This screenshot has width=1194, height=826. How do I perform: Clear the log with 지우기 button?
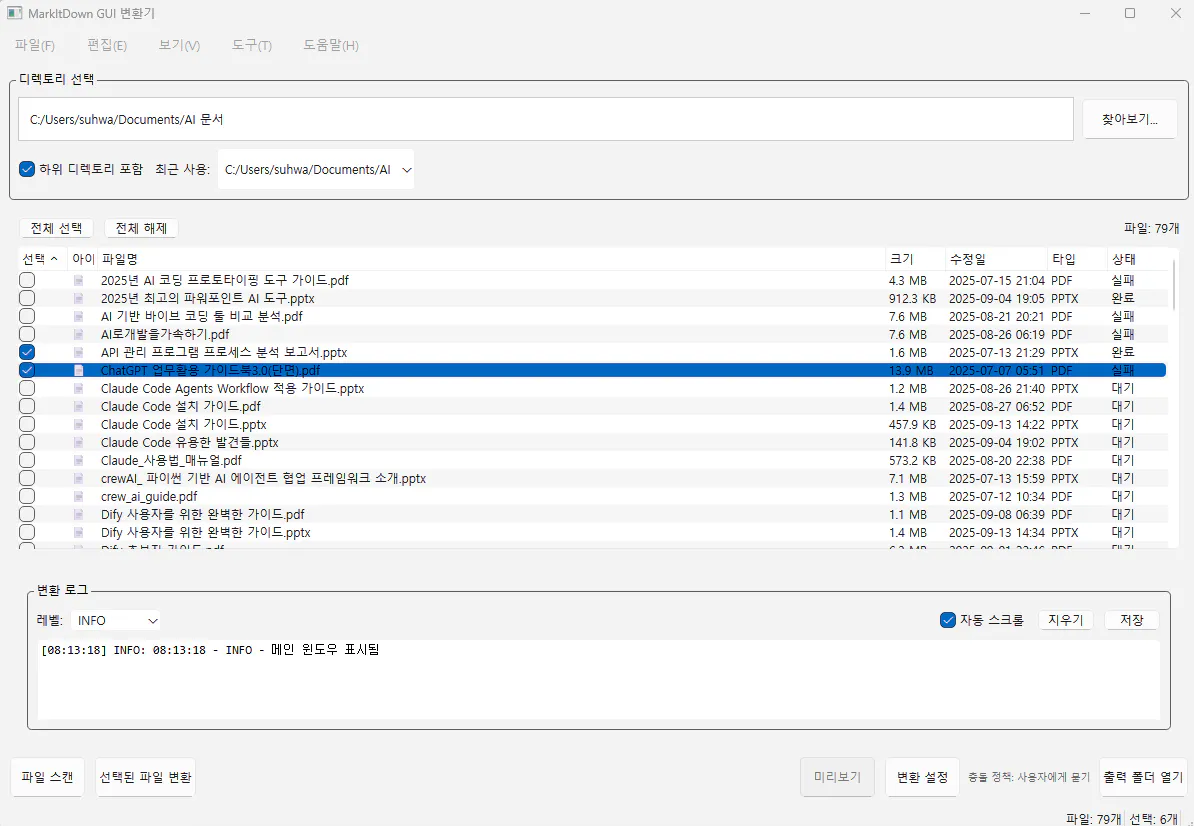[x=1066, y=620]
